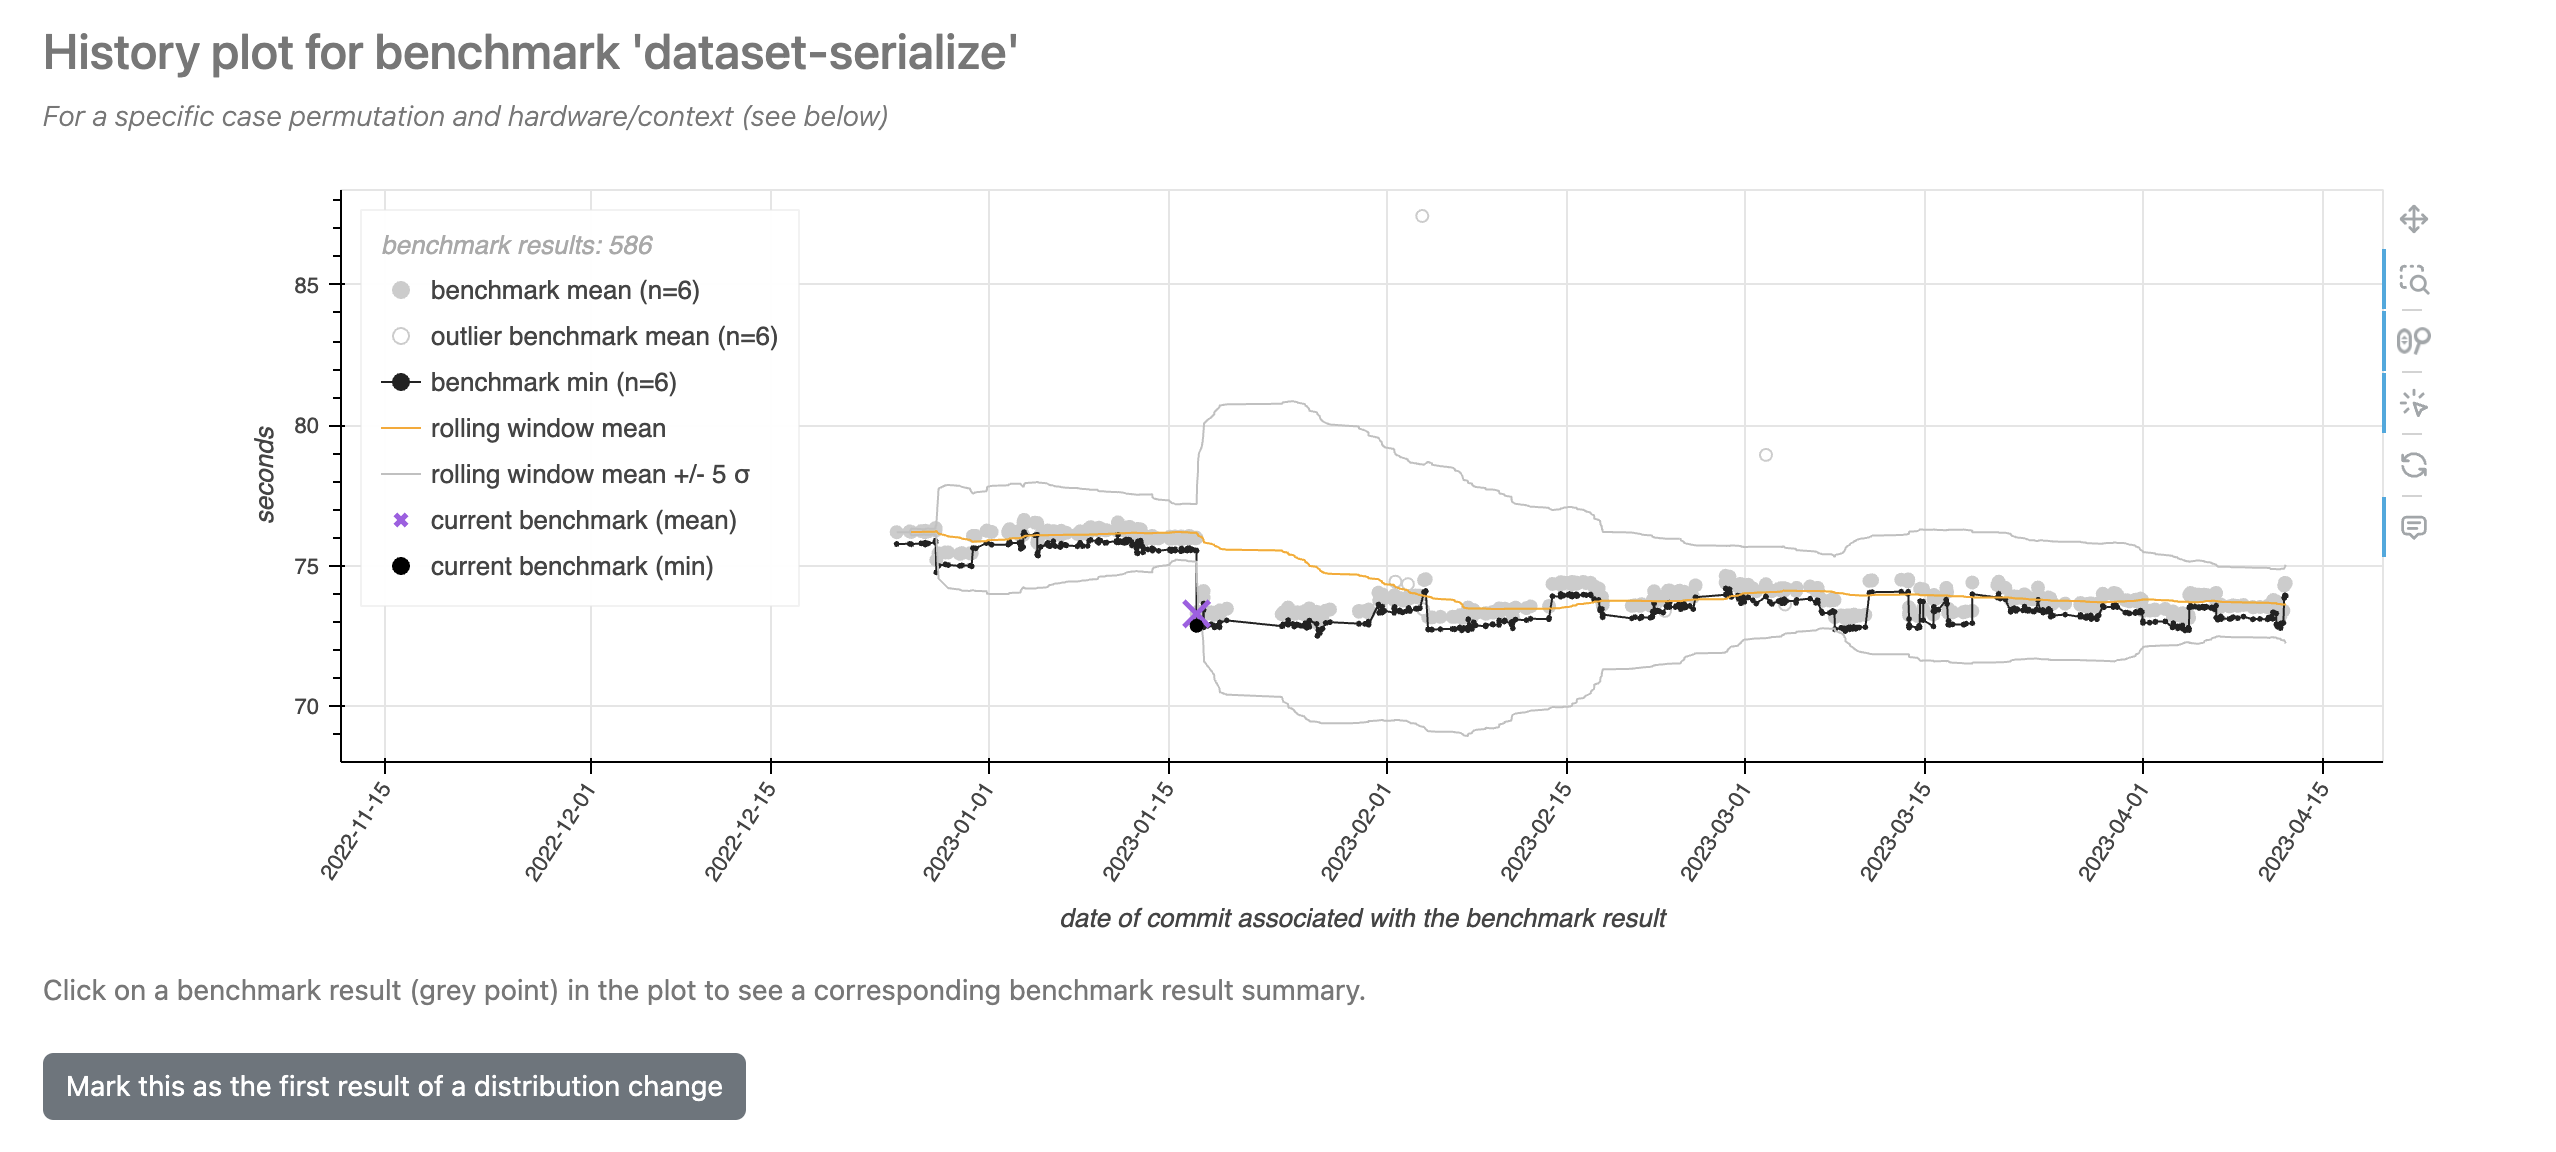The image size is (2556, 1152).
Task: Reset the plot view
Action: 2413,465
